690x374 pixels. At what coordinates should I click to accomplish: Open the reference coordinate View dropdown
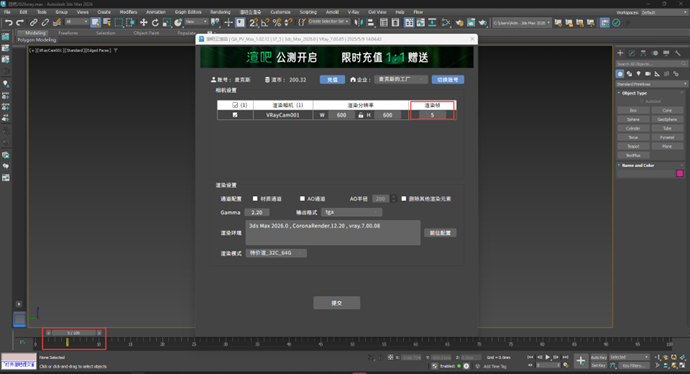[196, 22]
